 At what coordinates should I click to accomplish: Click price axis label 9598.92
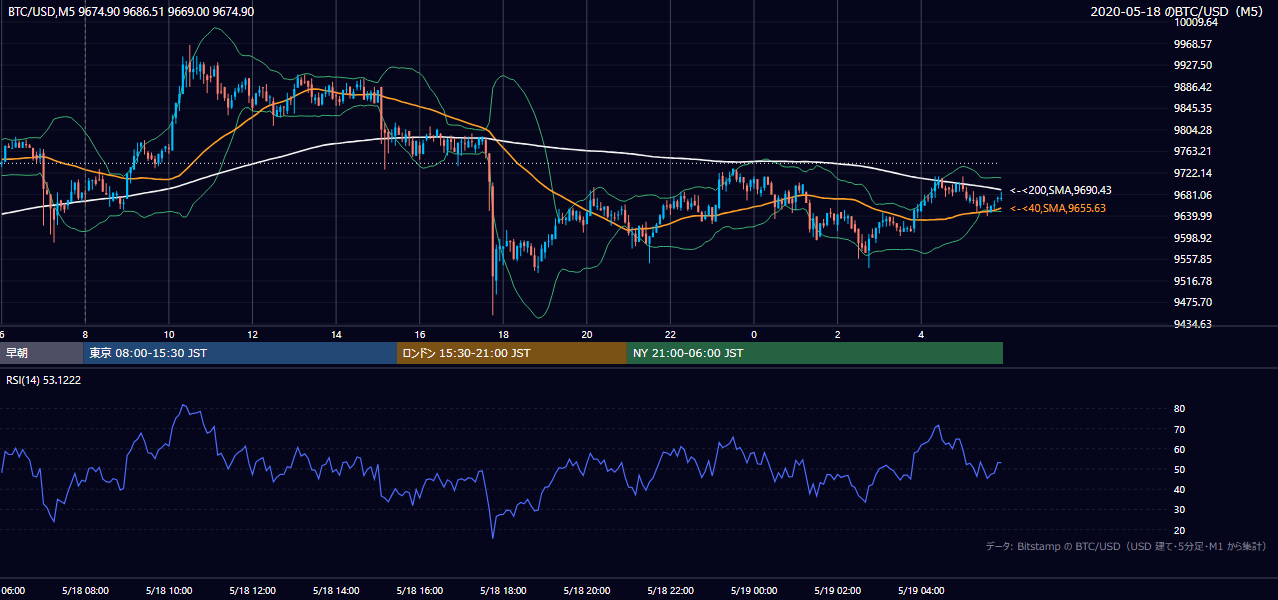coord(1193,238)
